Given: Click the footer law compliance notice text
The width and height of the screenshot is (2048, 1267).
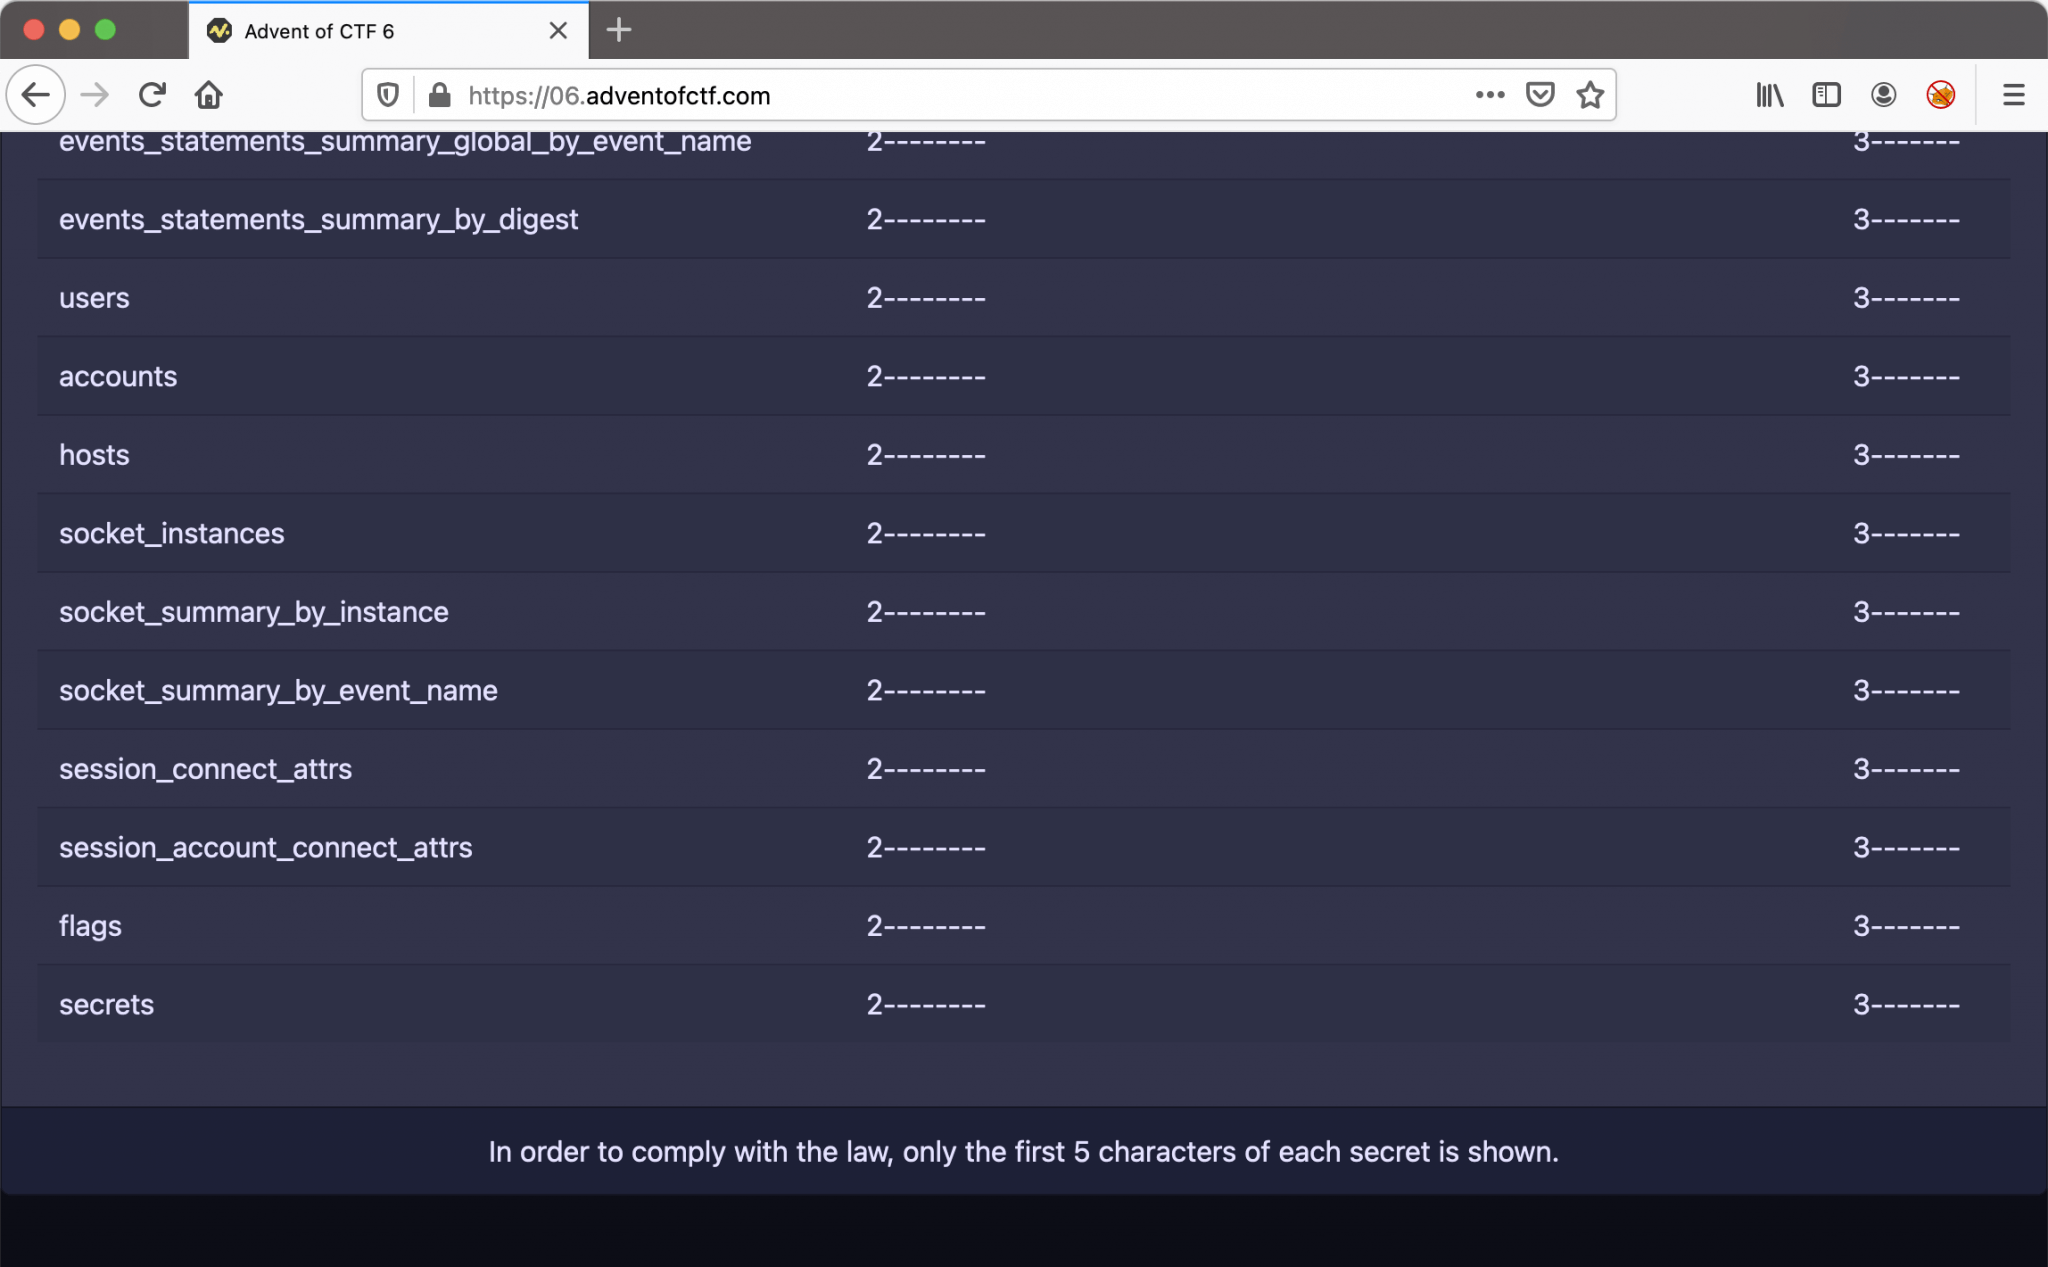Looking at the screenshot, I should (x=1024, y=1152).
